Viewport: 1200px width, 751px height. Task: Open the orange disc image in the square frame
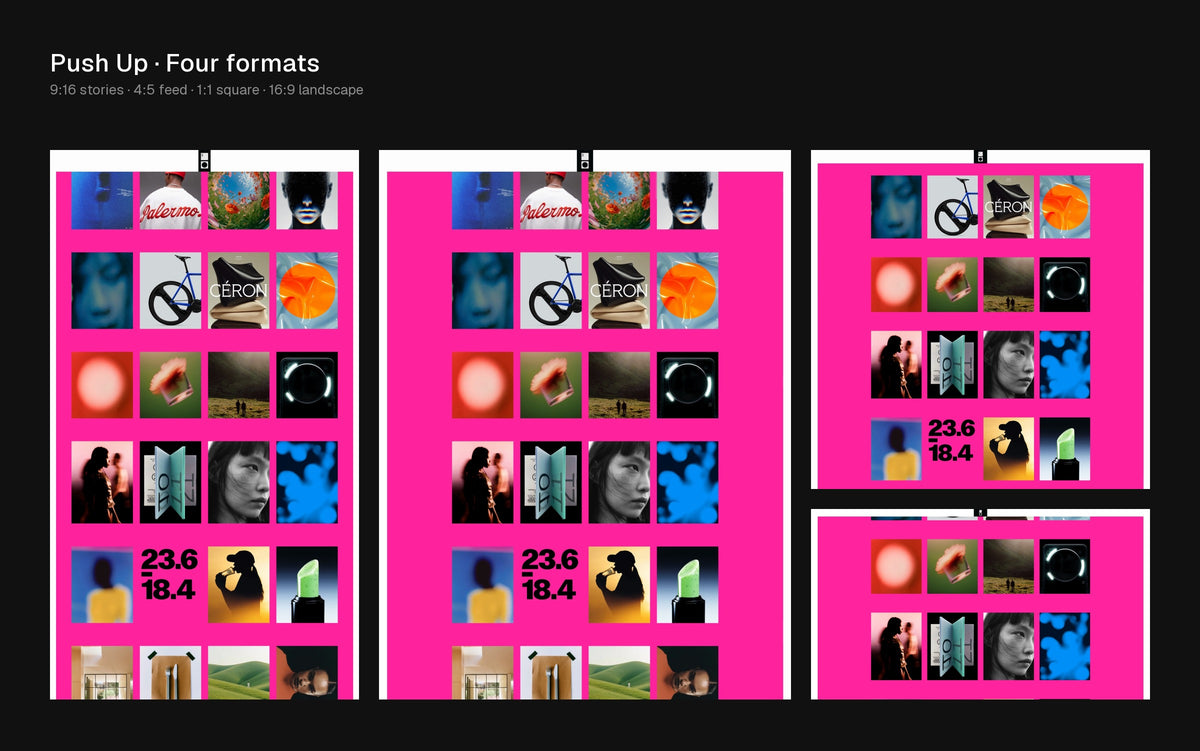(x=1065, y=207)
